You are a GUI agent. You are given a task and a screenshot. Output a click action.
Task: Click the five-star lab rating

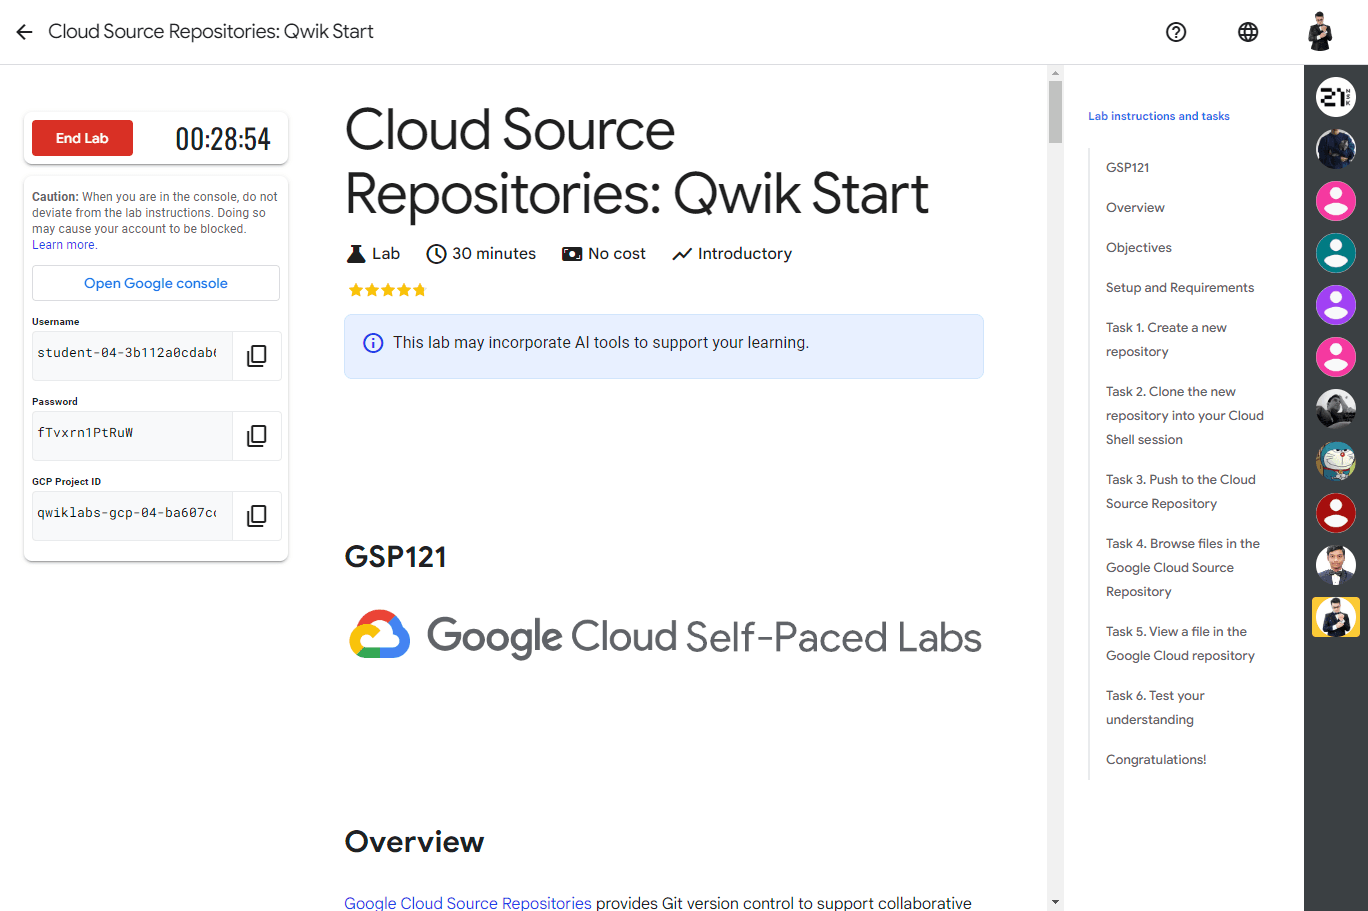click(387, 290)
